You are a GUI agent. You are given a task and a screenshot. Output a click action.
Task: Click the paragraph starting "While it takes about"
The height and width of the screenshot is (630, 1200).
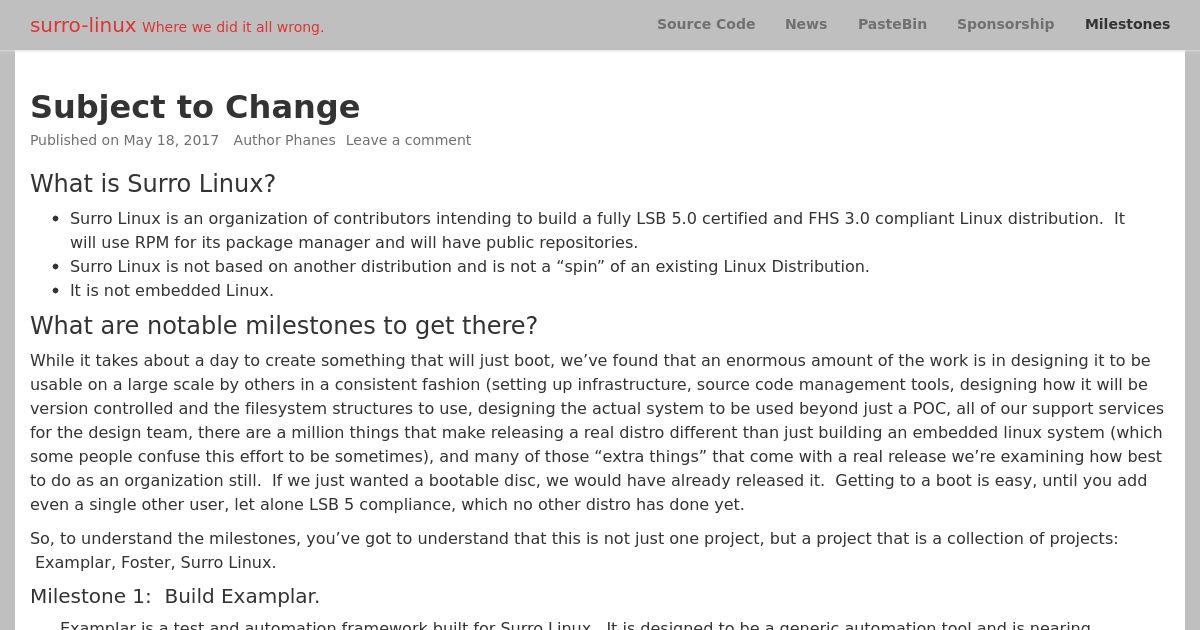point(597,432)
